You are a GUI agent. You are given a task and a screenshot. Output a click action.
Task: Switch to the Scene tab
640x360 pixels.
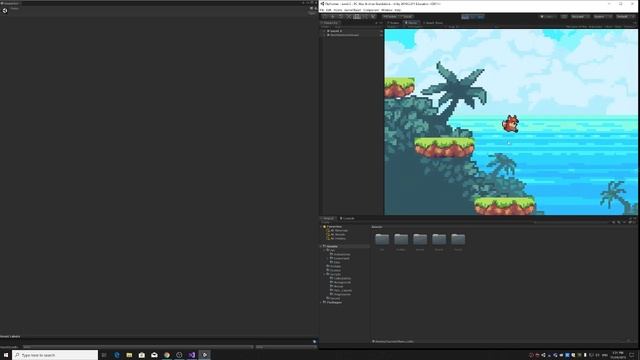pyautogui.click(x=393, y=23)
